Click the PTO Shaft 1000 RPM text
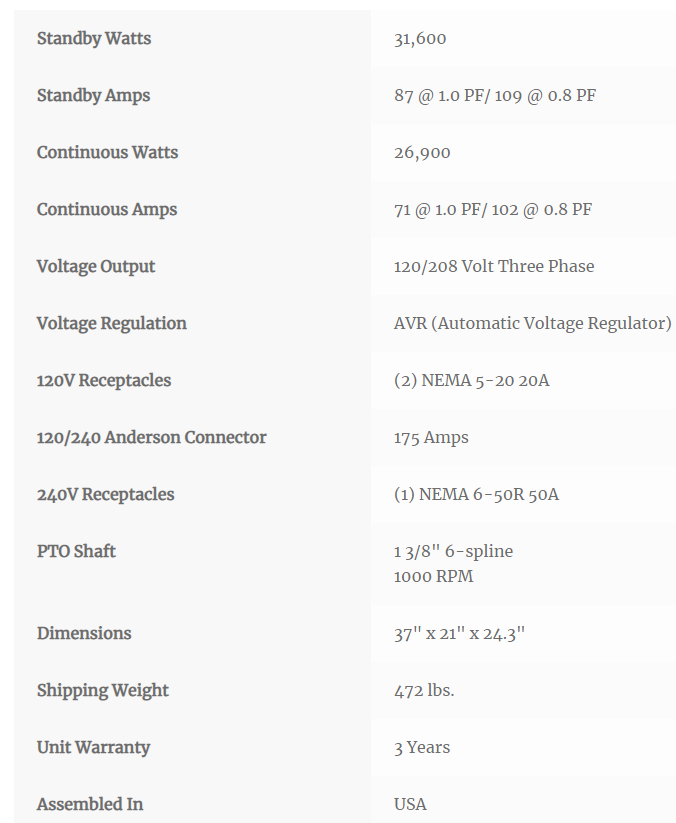 tap(434, 576)
